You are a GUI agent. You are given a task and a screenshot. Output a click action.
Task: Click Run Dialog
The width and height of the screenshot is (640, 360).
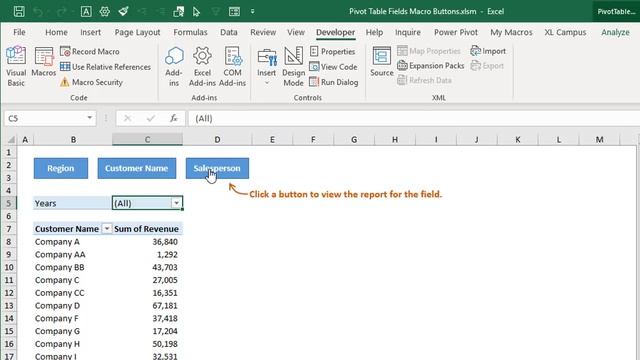(333, 82)
